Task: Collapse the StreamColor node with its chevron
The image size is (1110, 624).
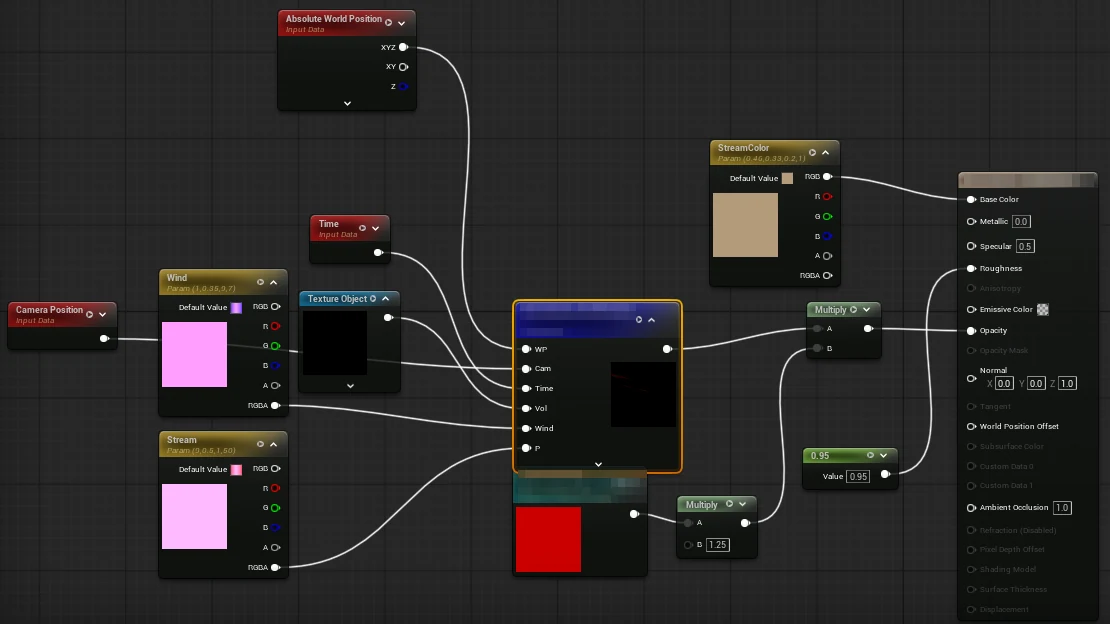Action: click(x=825, y=152)
